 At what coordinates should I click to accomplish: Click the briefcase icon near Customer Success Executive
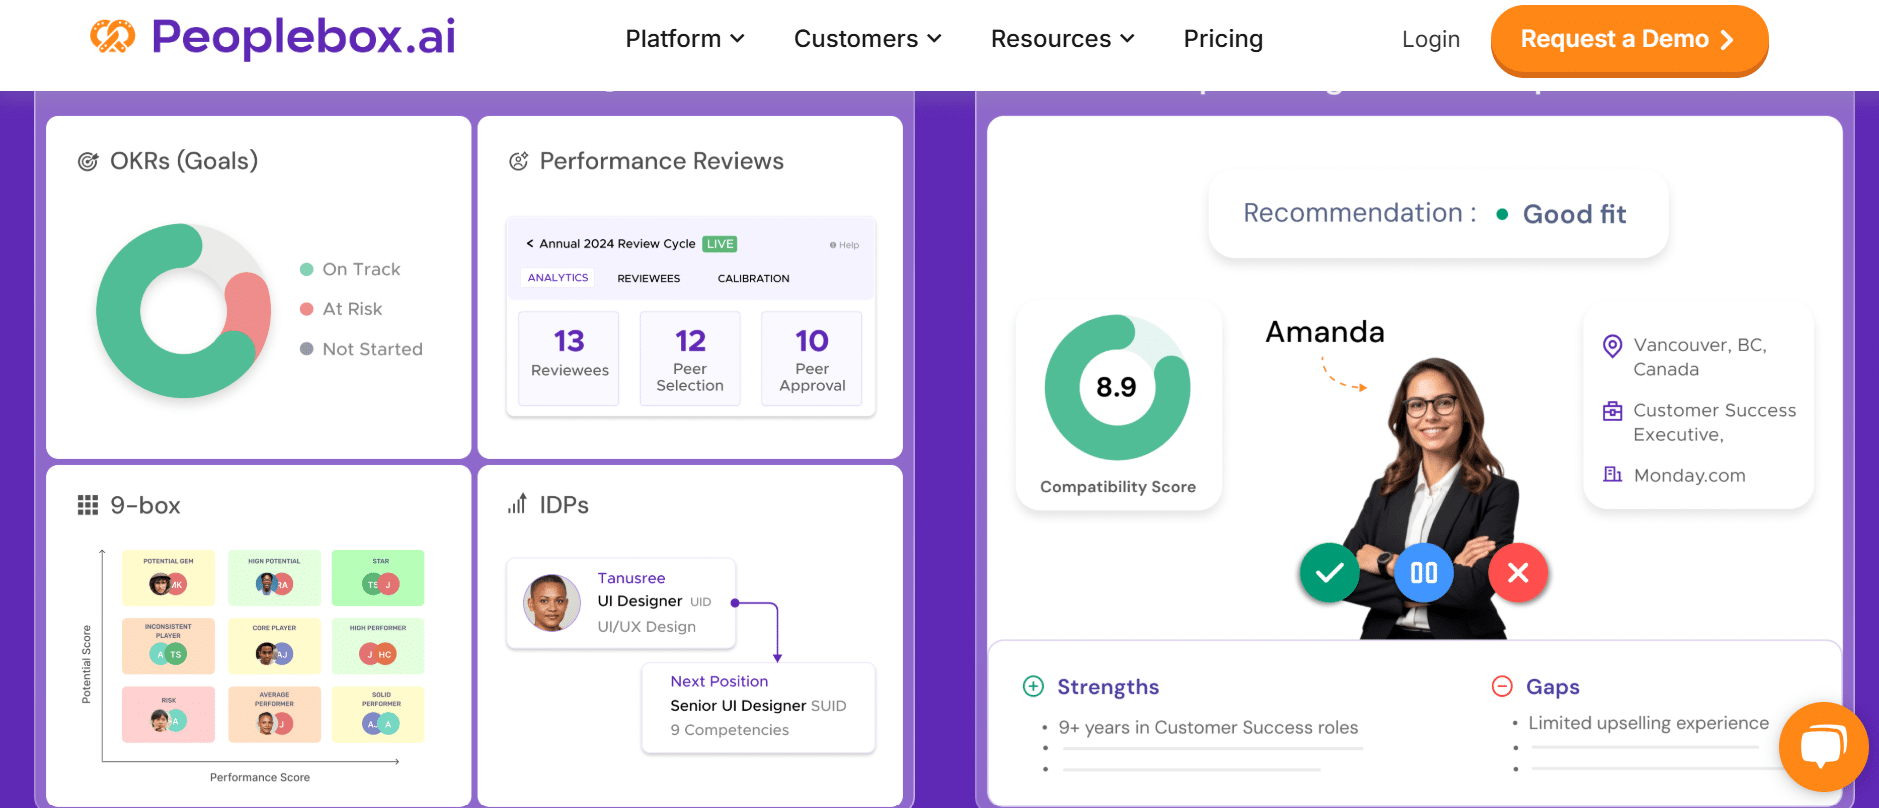[x=1612, y=410]
